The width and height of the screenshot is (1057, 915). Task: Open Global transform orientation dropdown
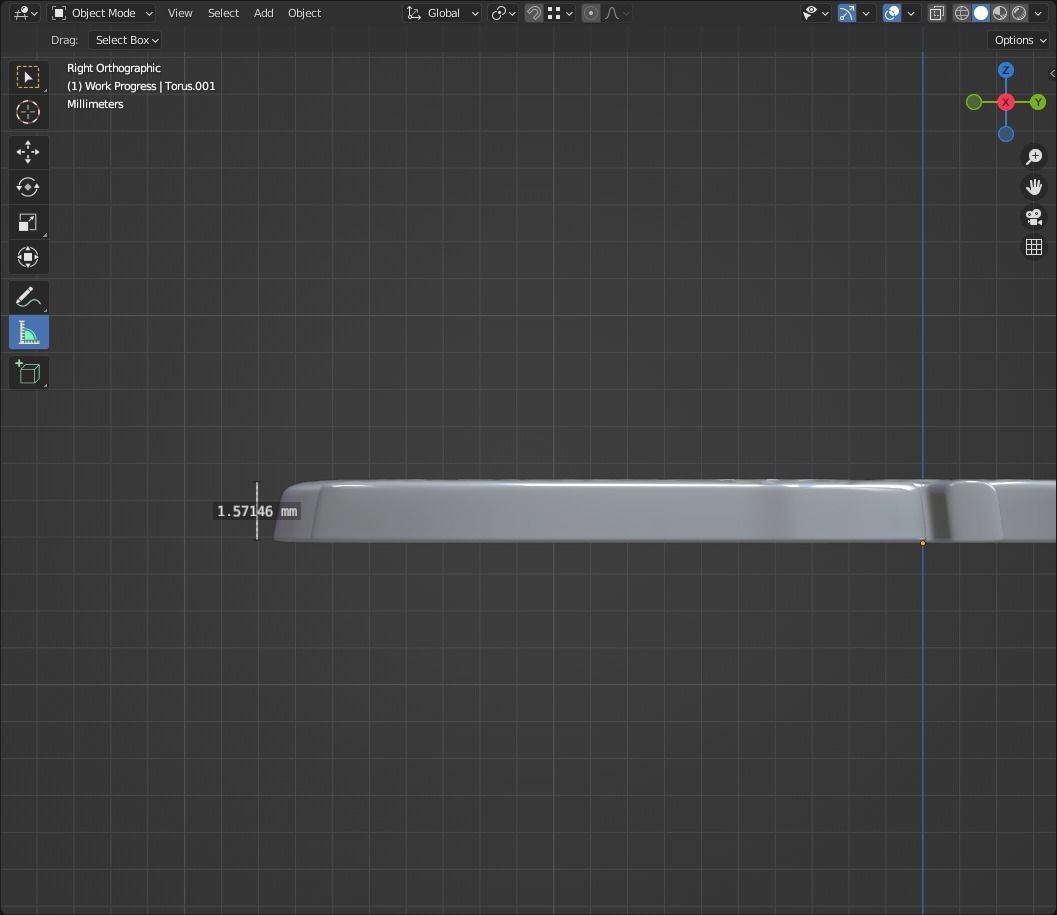coord(442,13)
